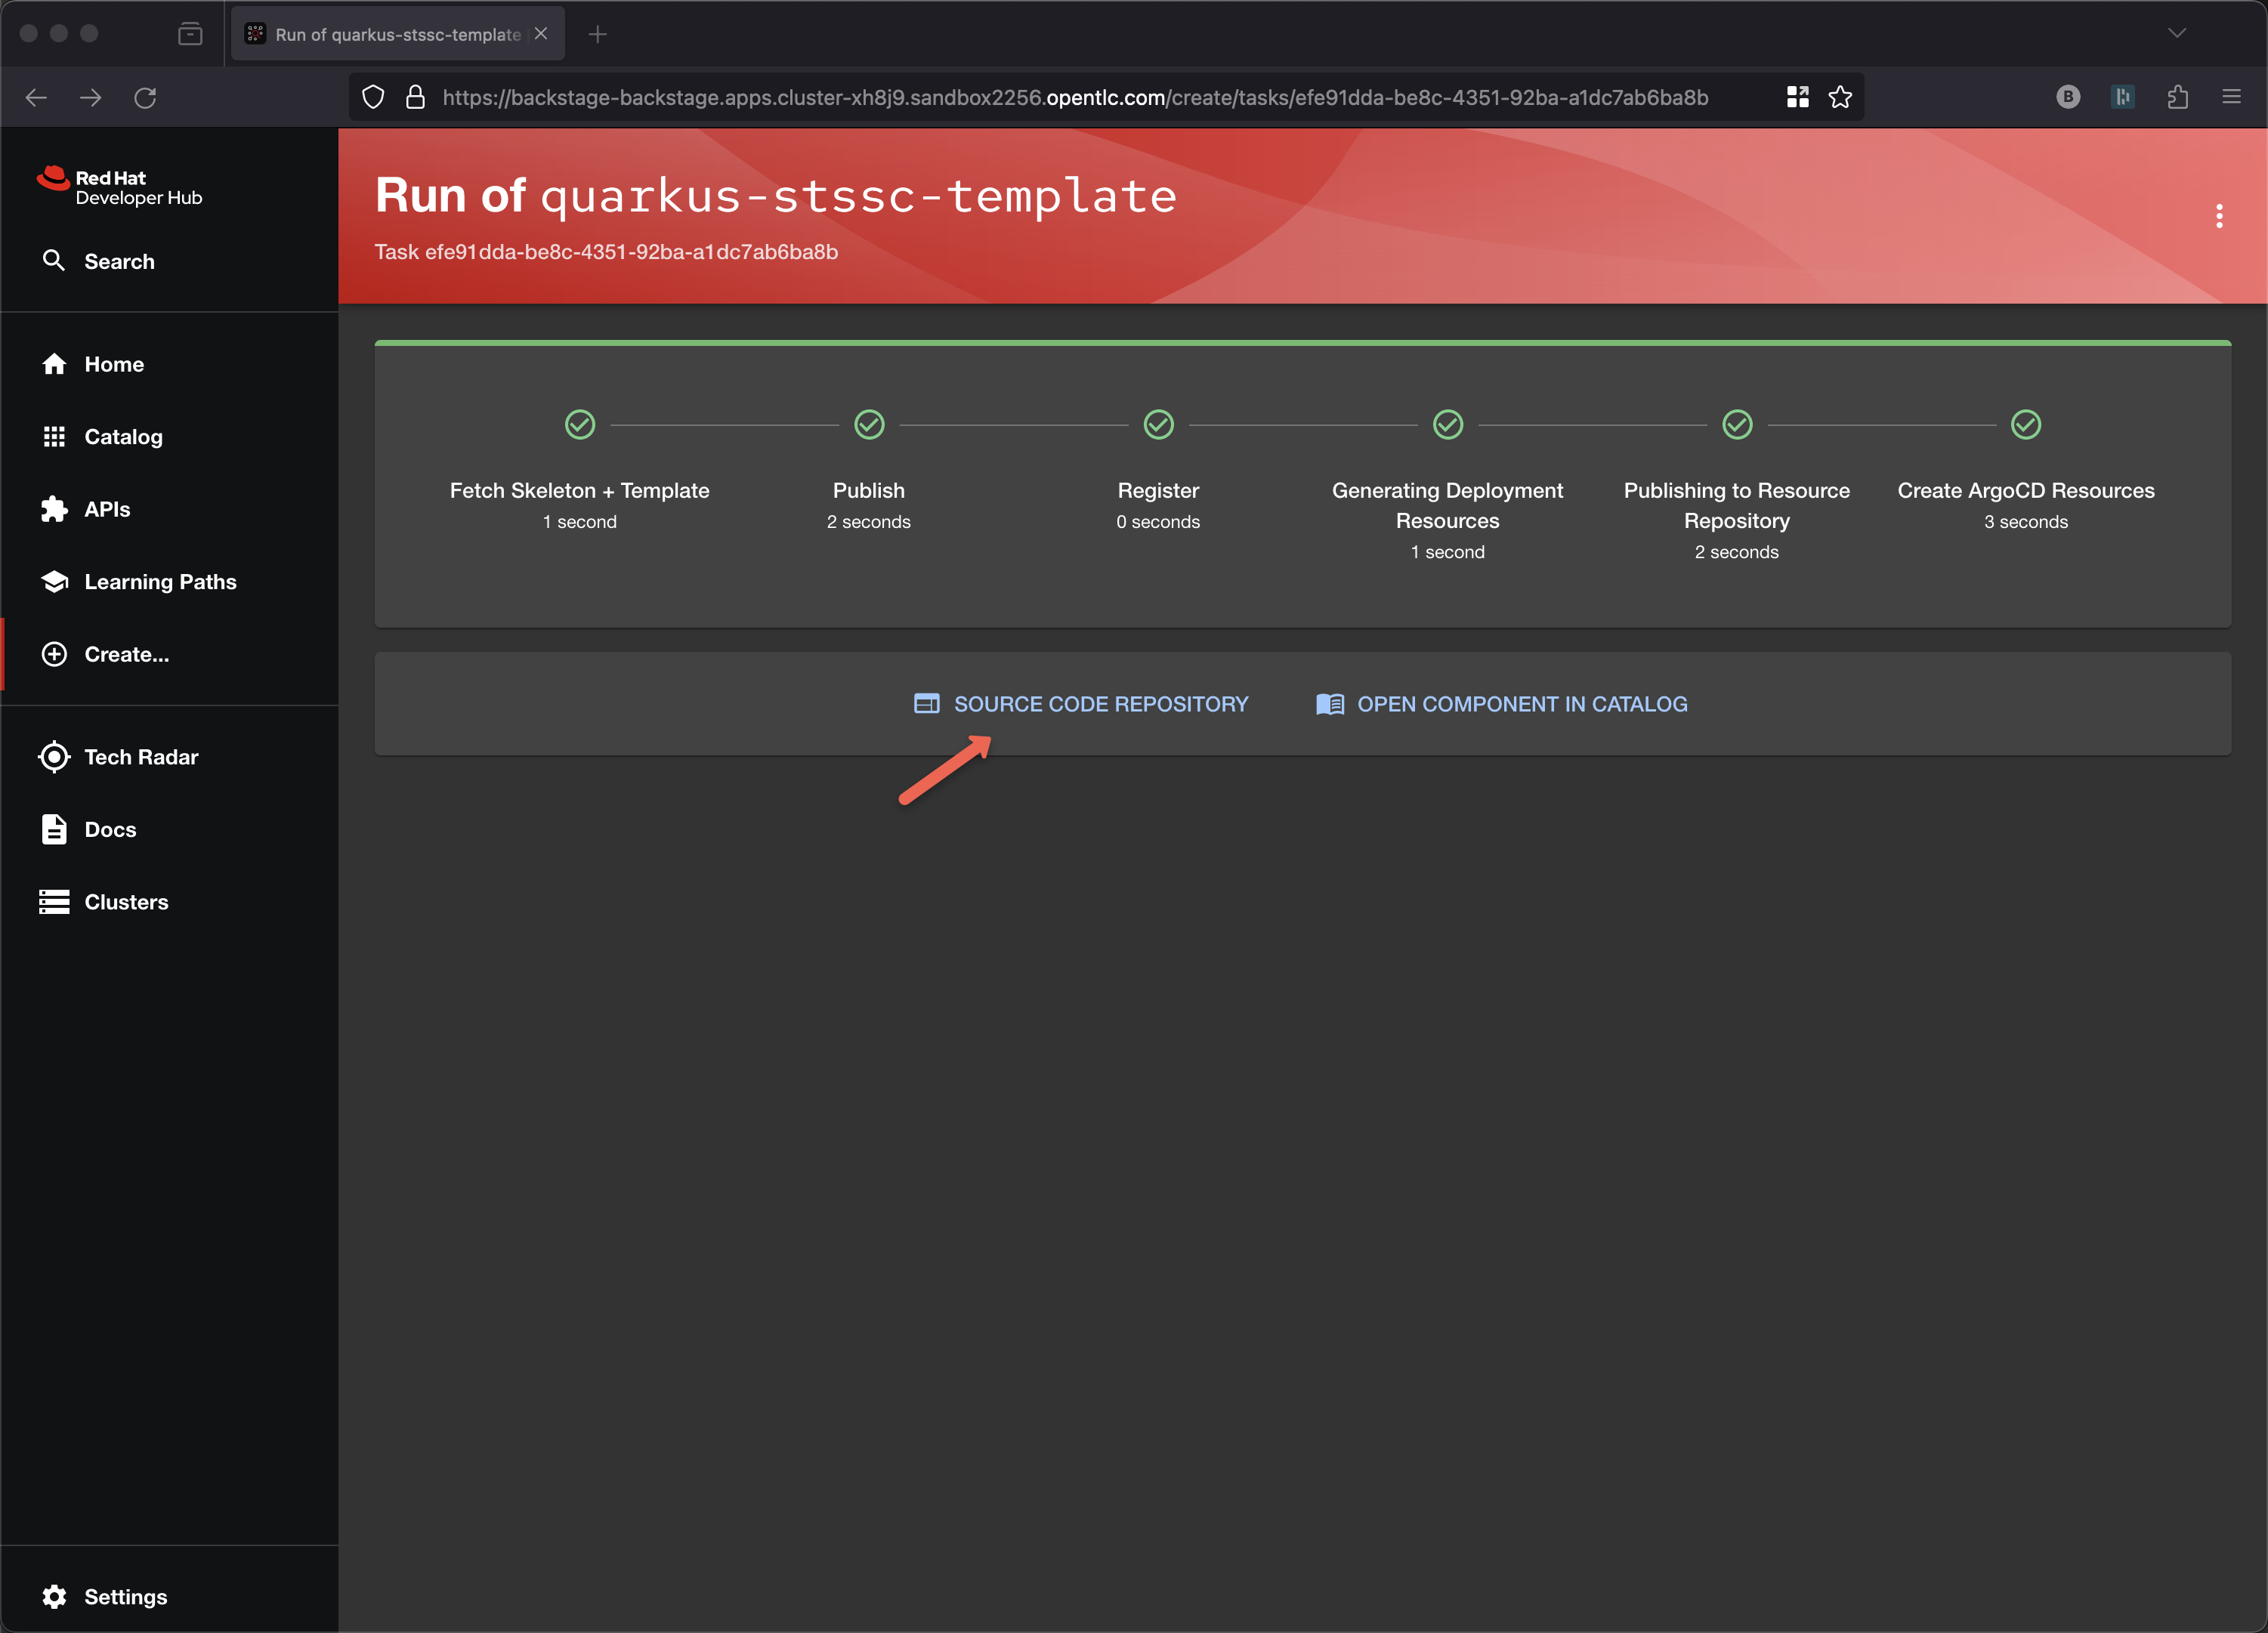Select the Fetch Skeleton + Template step
The width and height of the screenshot is (2268, 1633).
[579, 490]
